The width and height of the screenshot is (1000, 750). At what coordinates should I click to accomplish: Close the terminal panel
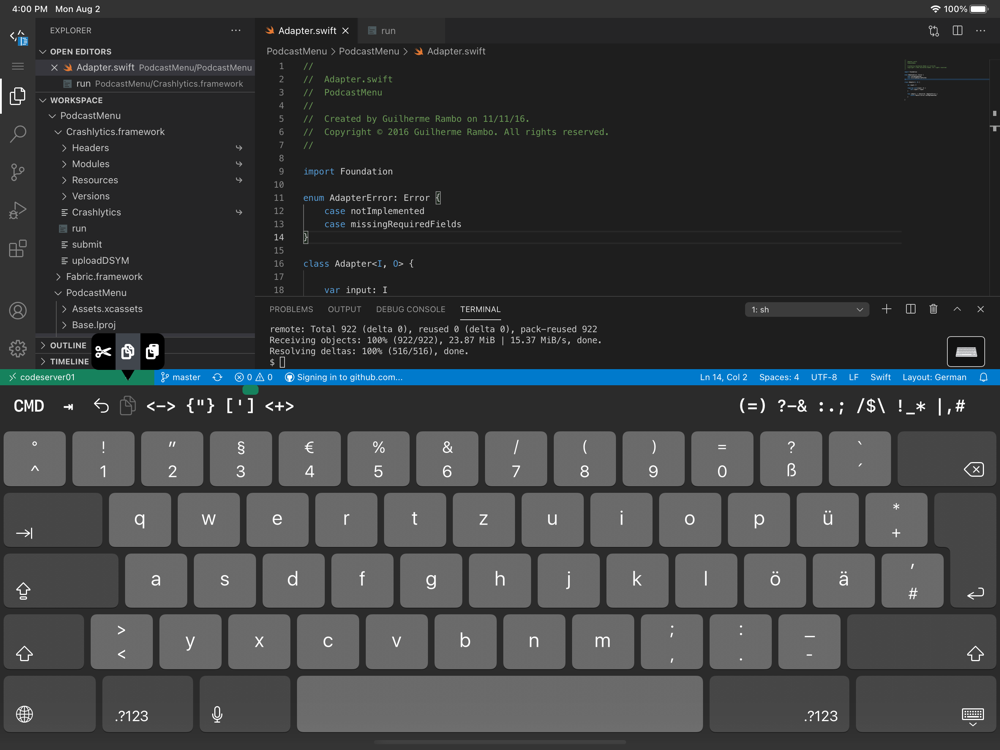[x=981, y=309]
